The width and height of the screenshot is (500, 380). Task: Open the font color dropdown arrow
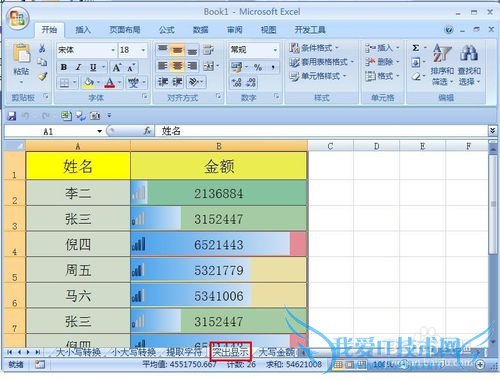pyautogui.click(x=120, y=82)
